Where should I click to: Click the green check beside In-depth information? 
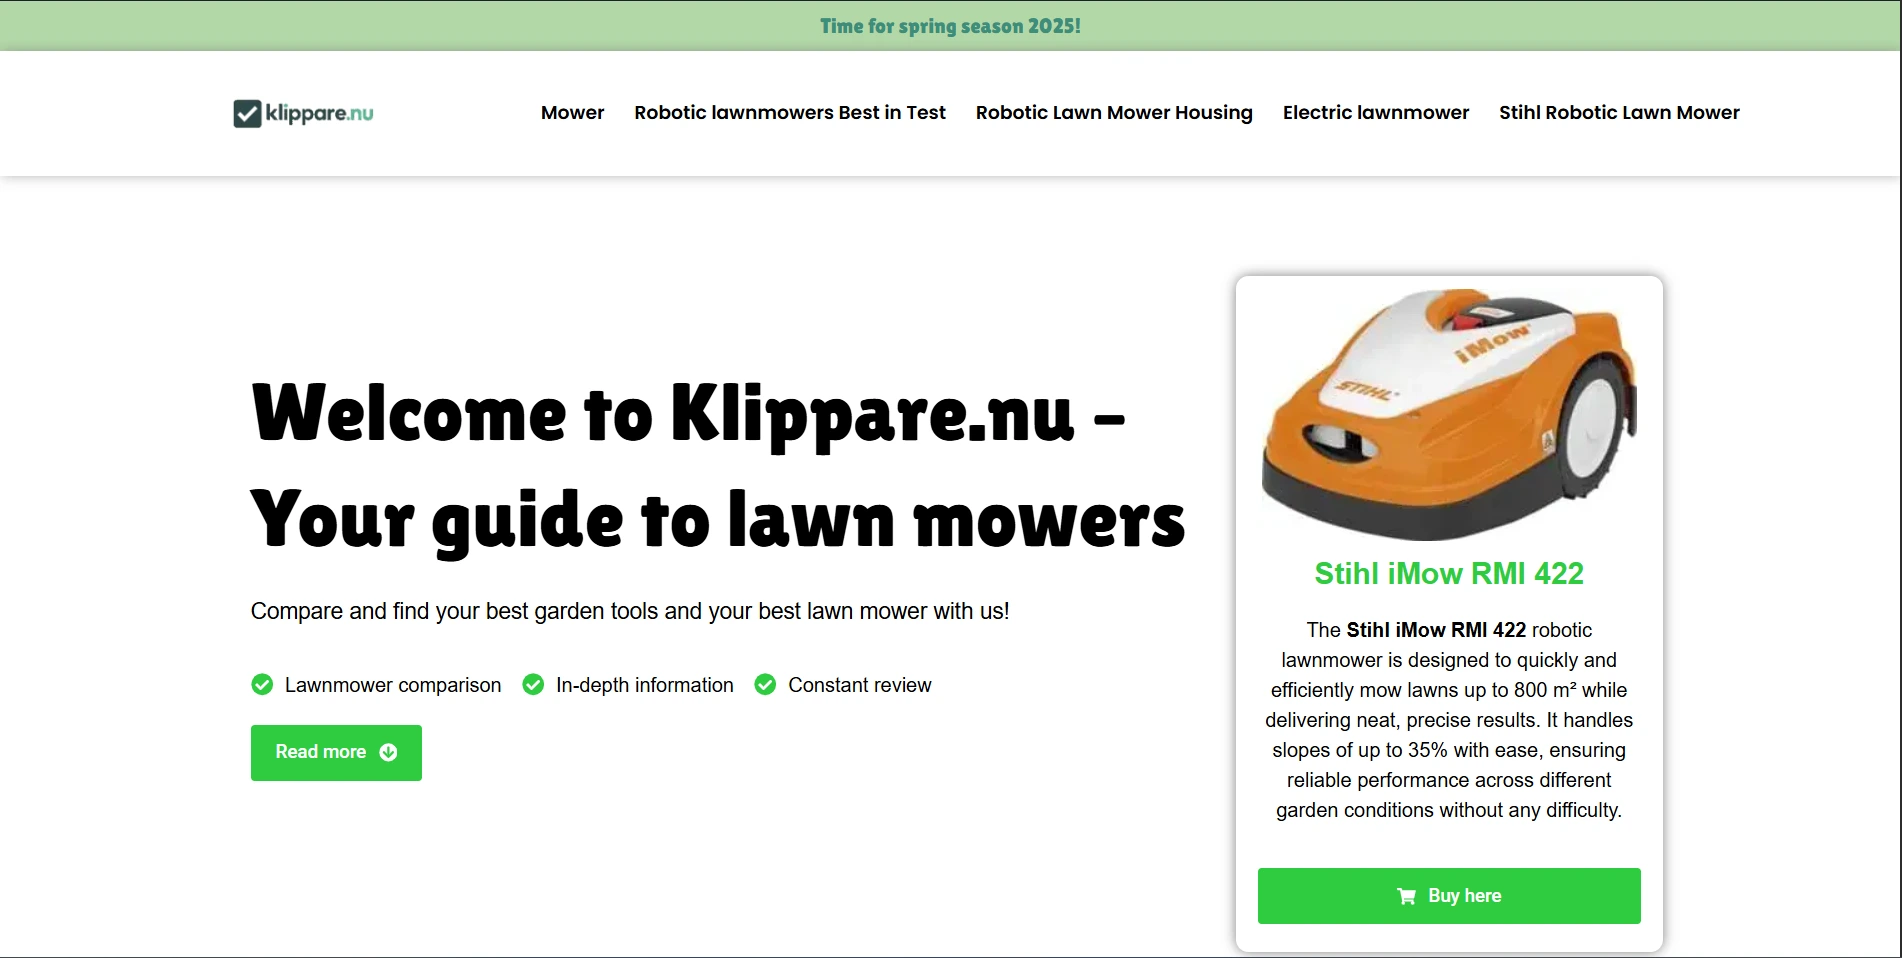point(533,685)
